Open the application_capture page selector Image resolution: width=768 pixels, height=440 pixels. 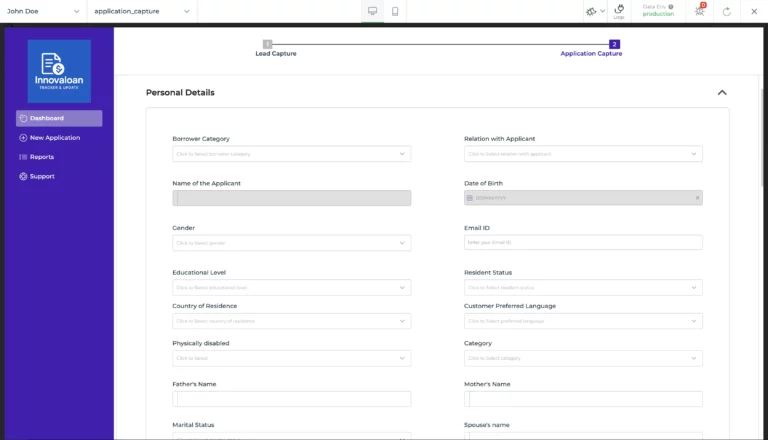pyautogui.click(x=141, y=11)
